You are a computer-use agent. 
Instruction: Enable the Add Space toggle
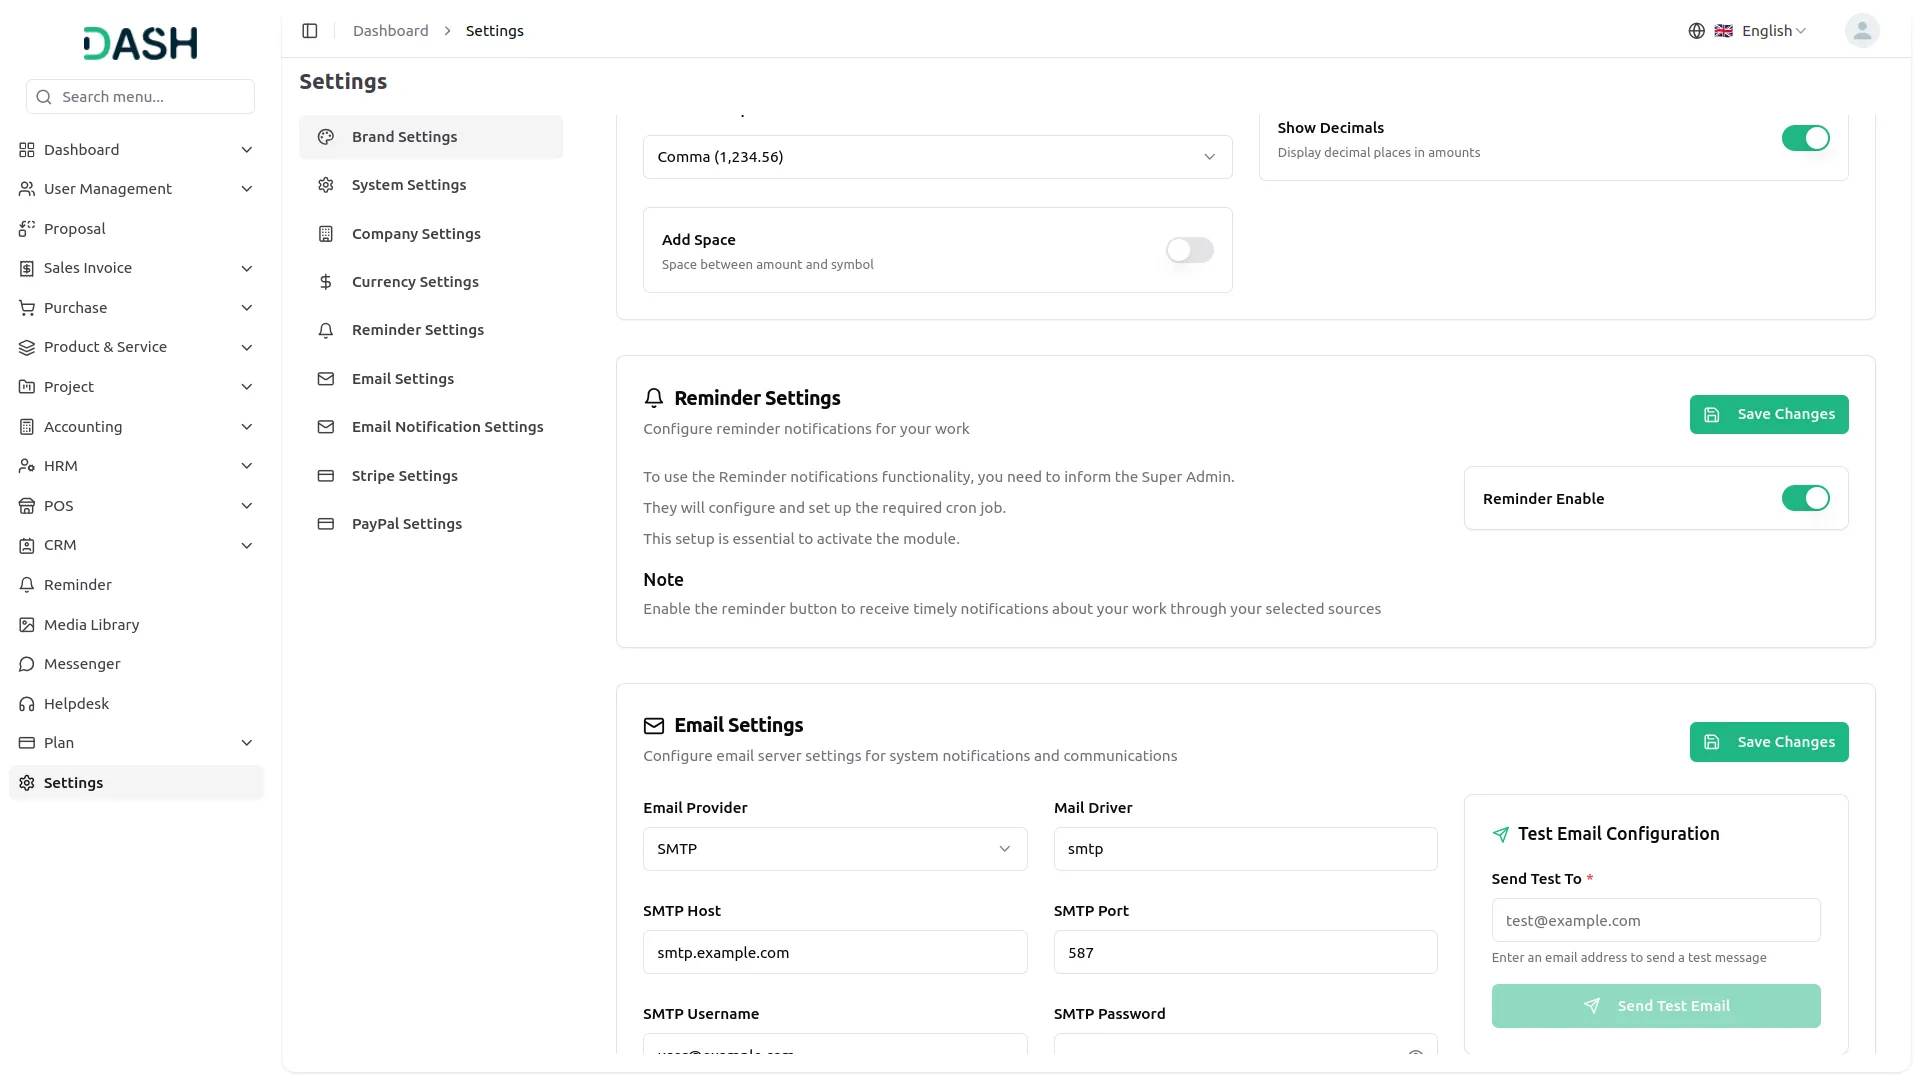pos(1189,250)
